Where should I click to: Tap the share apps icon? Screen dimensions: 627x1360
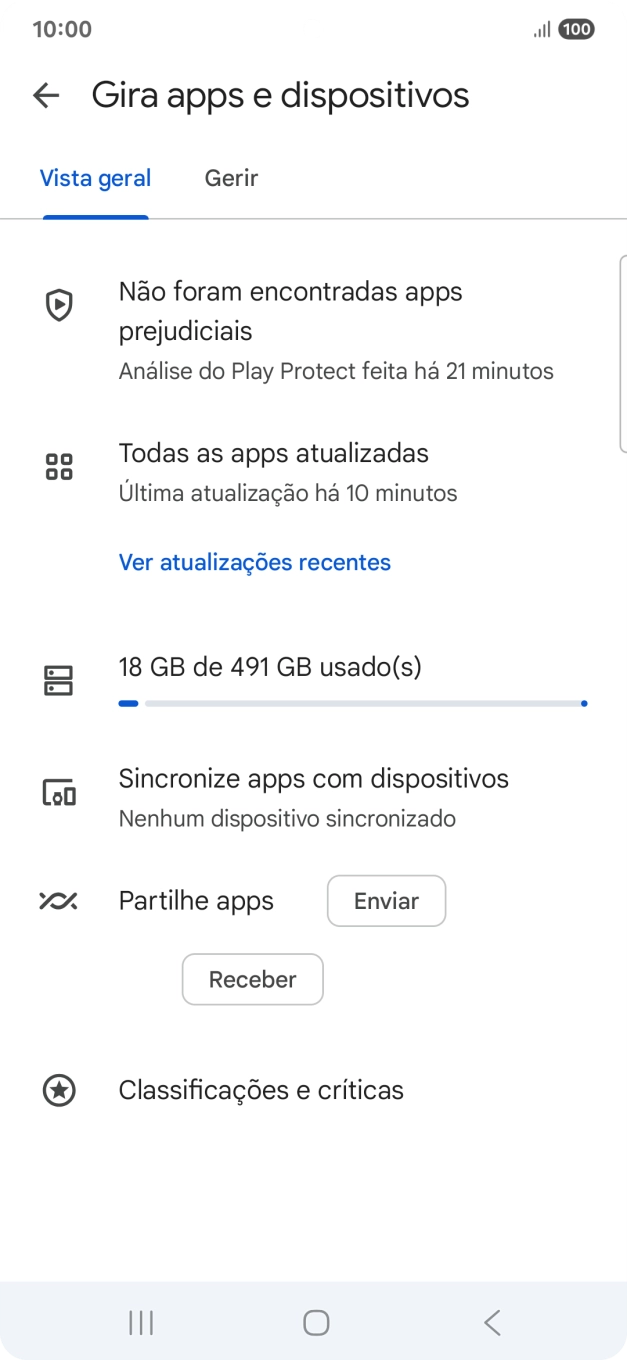(59, 901)
